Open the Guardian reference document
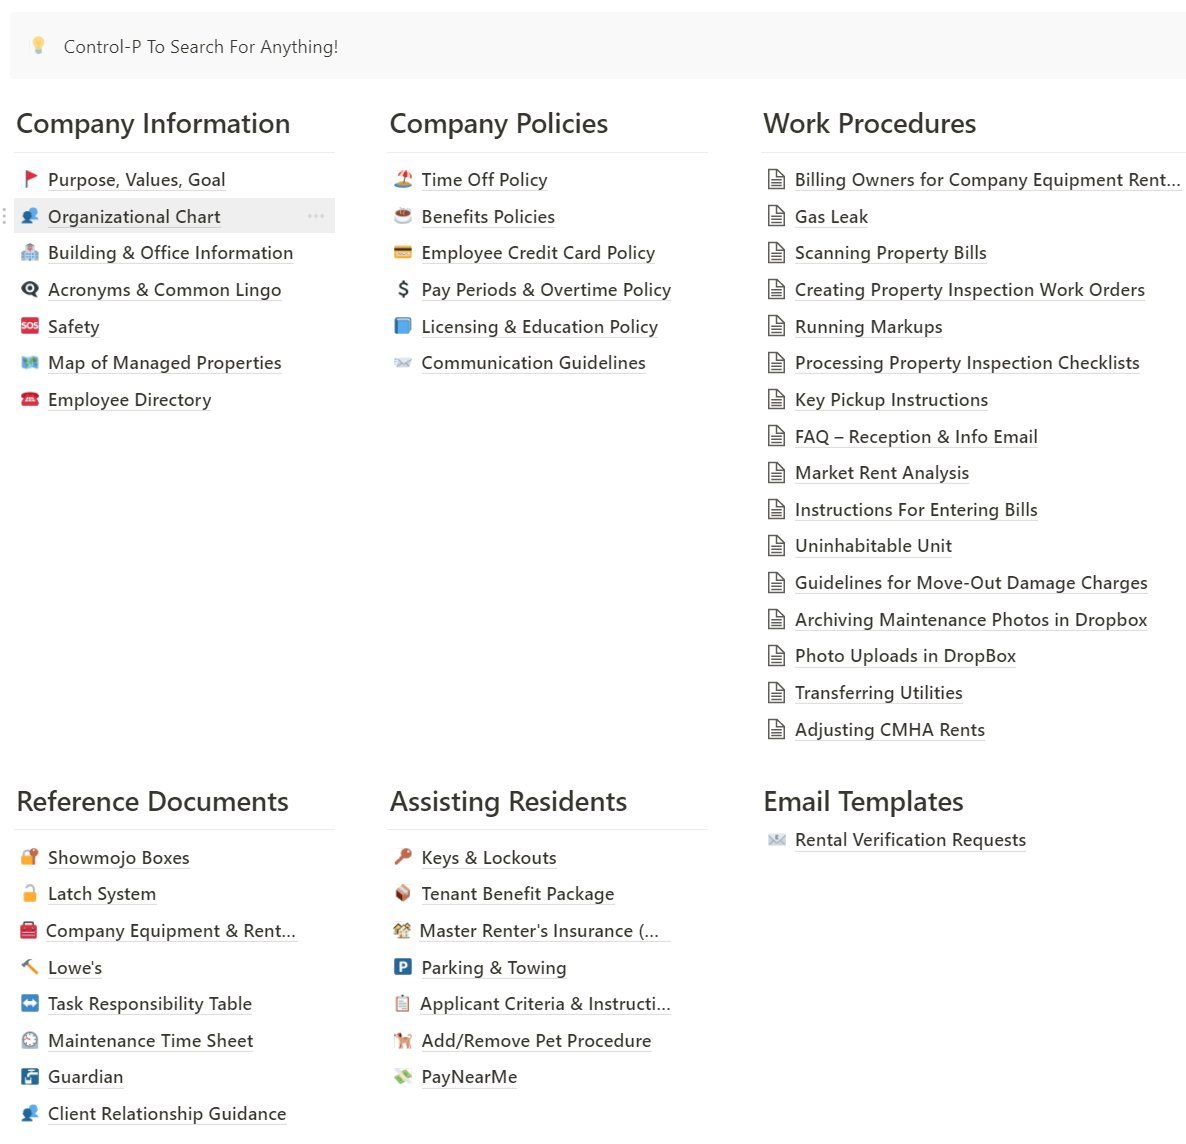The width and height of the screenshot is (1186, 1144). [85, 1077]
